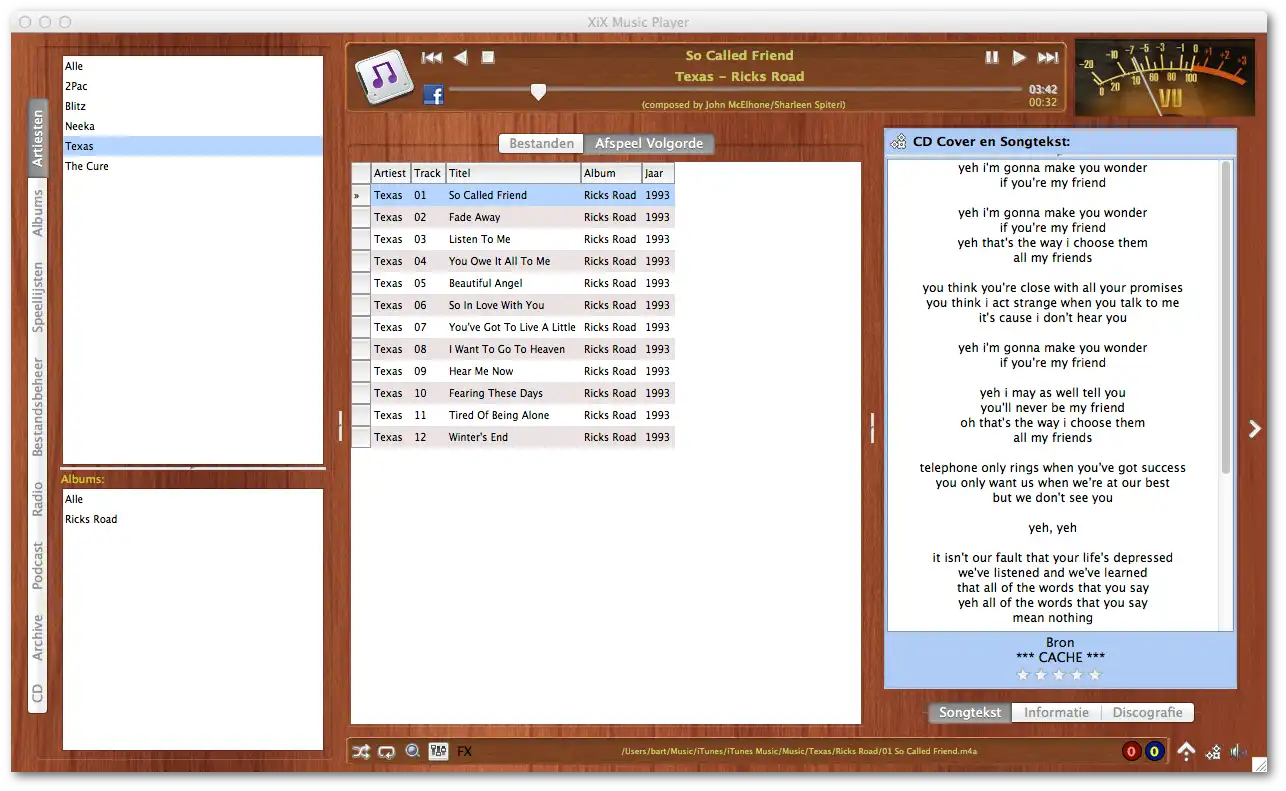Click the XiX music note logo icon
This screenshot has height=791, width=1286.
tap(384, 76)
